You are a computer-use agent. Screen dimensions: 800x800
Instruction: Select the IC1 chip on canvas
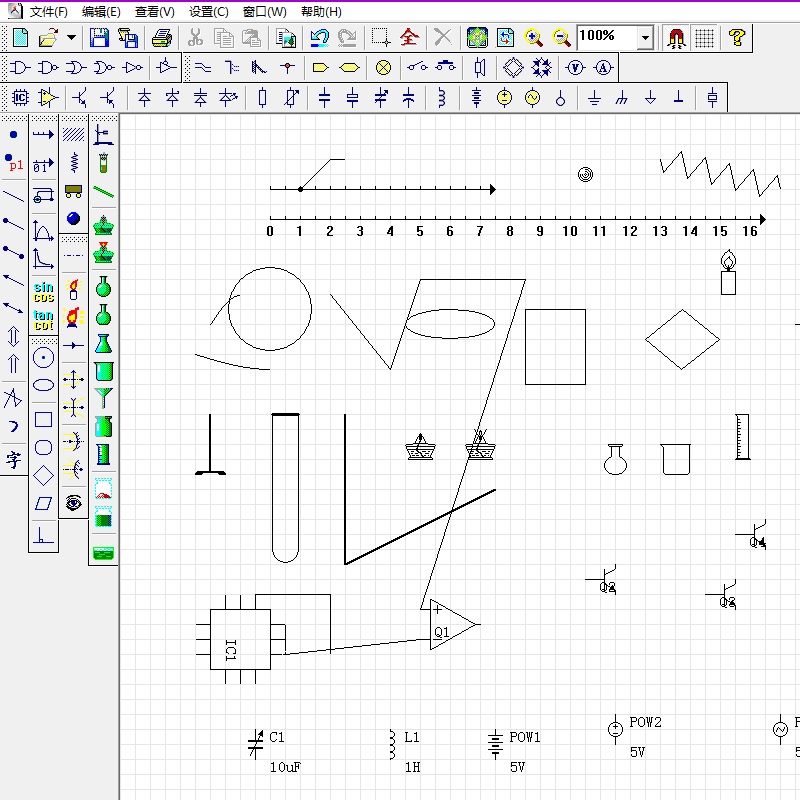tap(240, 639)
